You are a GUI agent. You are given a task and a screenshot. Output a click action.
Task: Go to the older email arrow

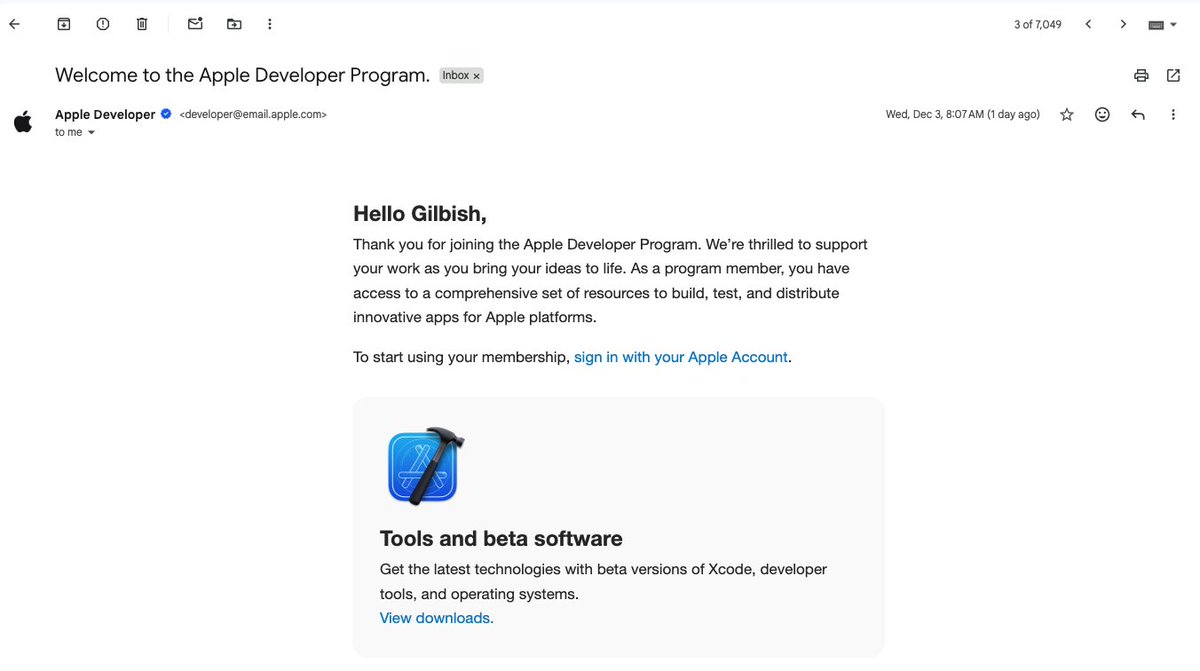pyautogui.click(x=1123, y=24)
